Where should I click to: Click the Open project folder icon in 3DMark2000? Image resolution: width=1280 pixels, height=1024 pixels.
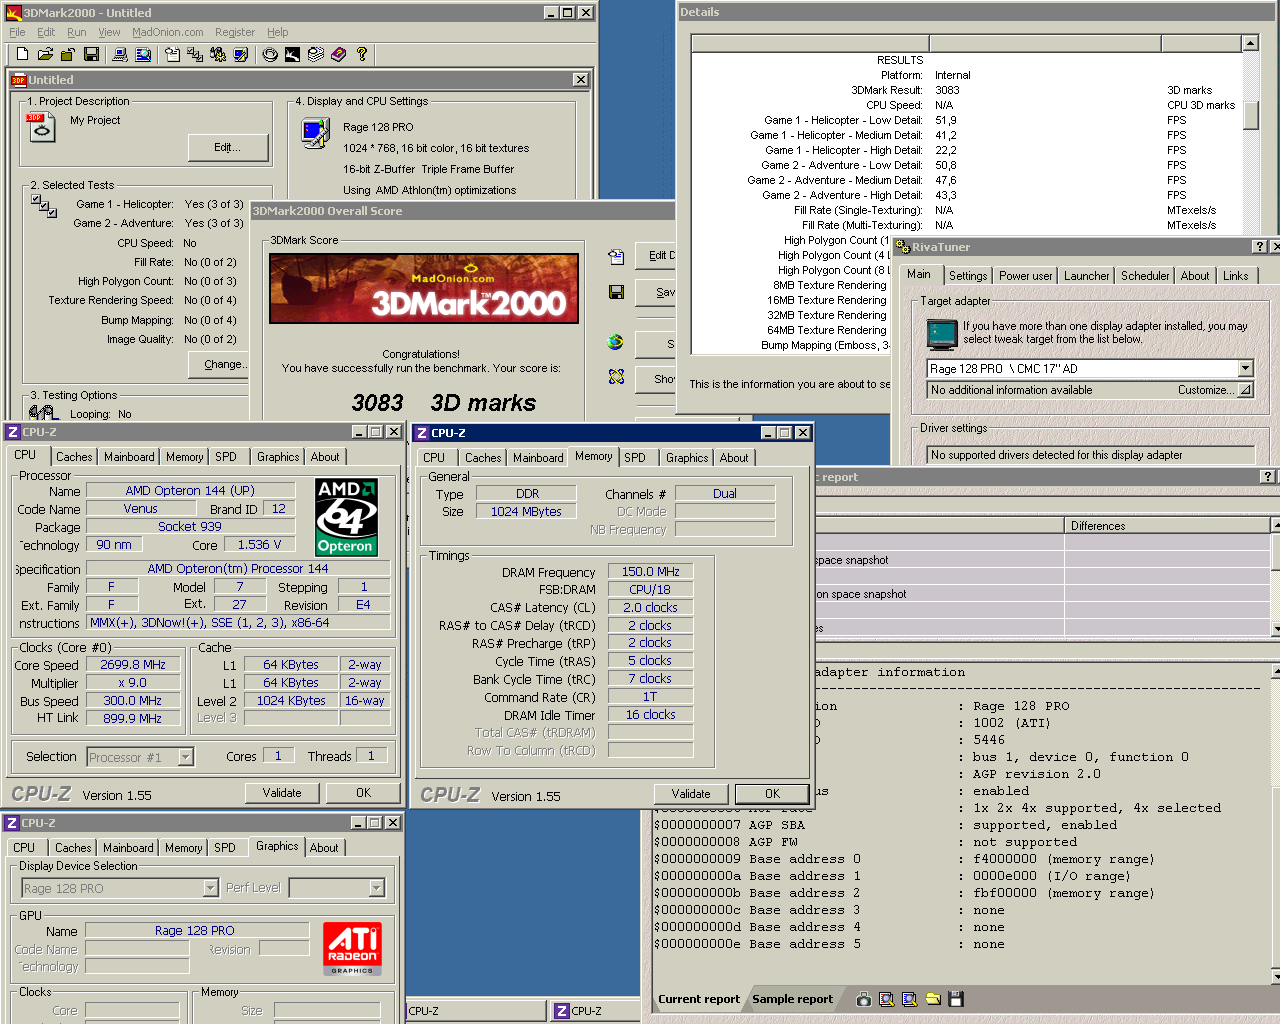[46, 54]
